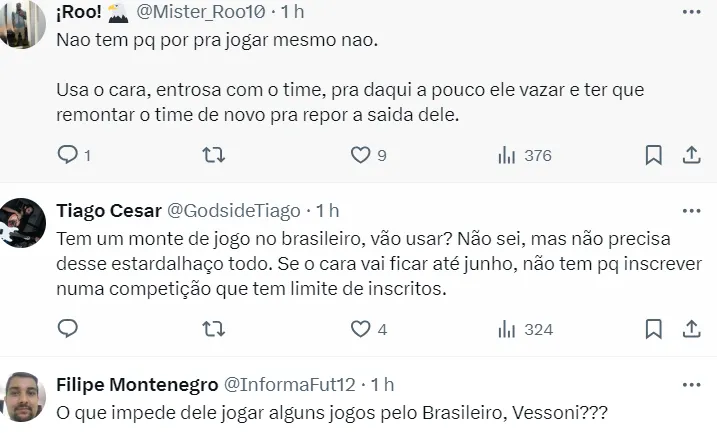Viewport: 717px width, 433px height.
Task: Click Tiago Cesar's profile avatar
Action: click(25, 223)
